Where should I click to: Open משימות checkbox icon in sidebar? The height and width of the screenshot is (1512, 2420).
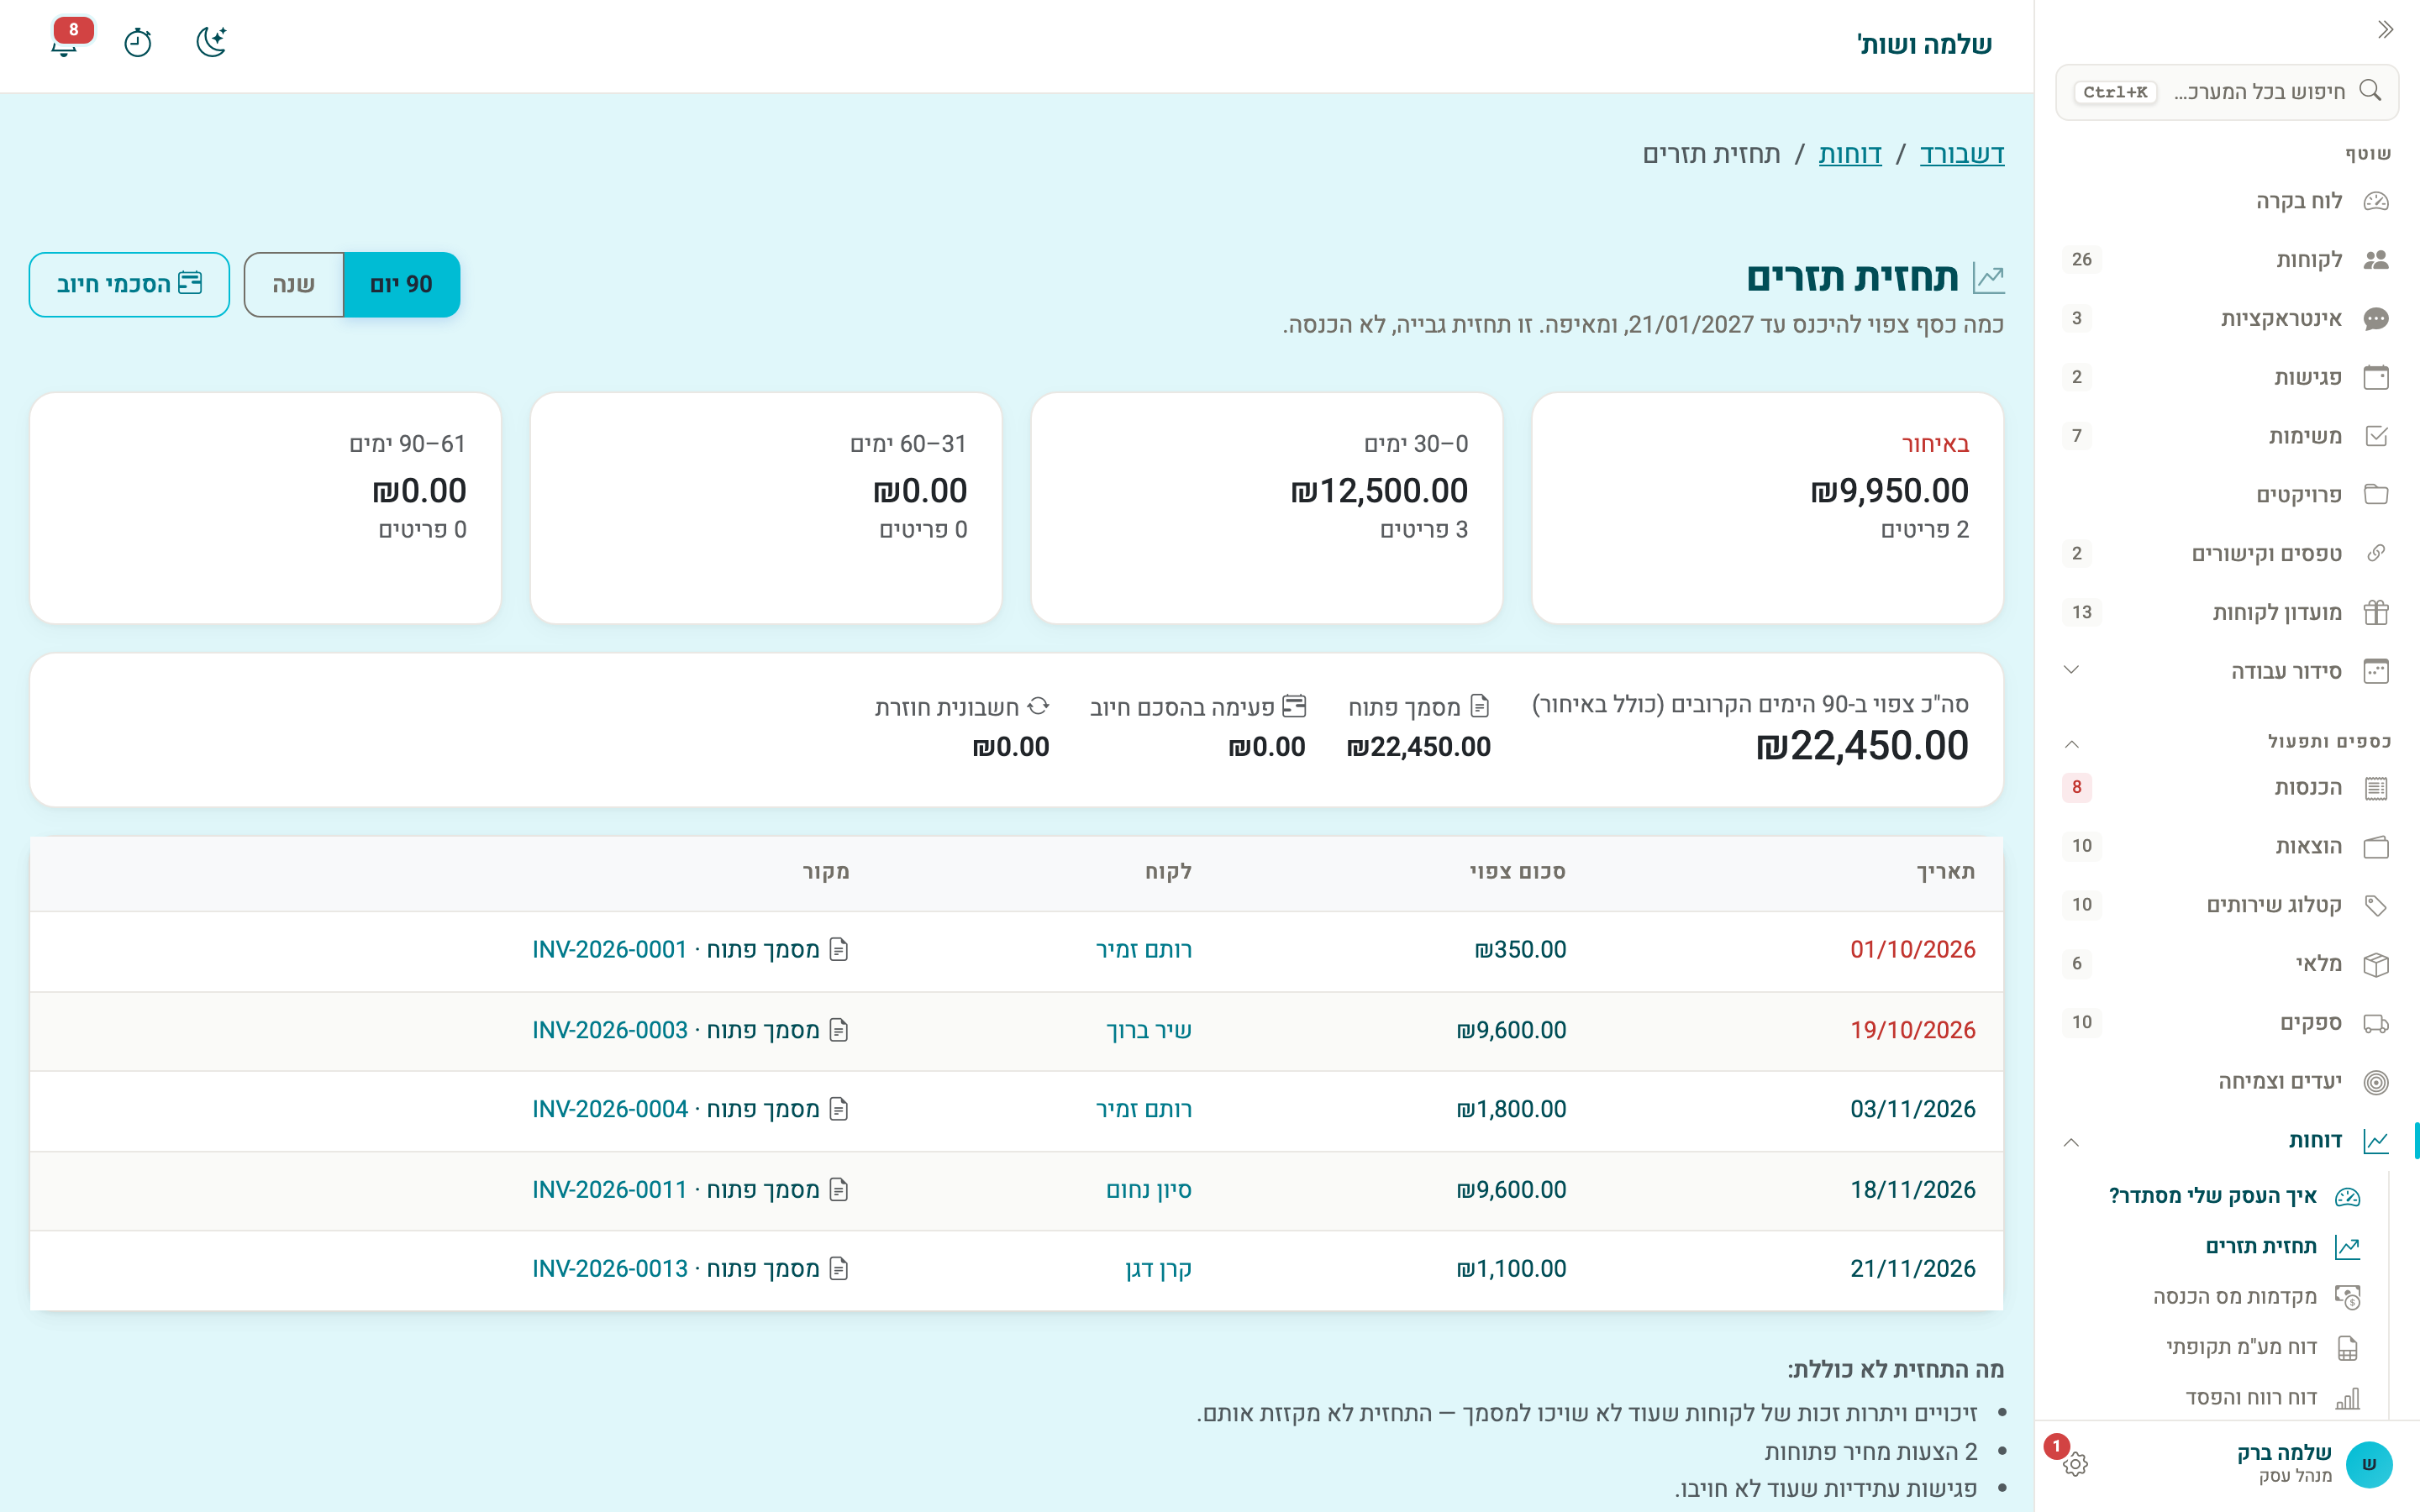(x=2376, y=436)
